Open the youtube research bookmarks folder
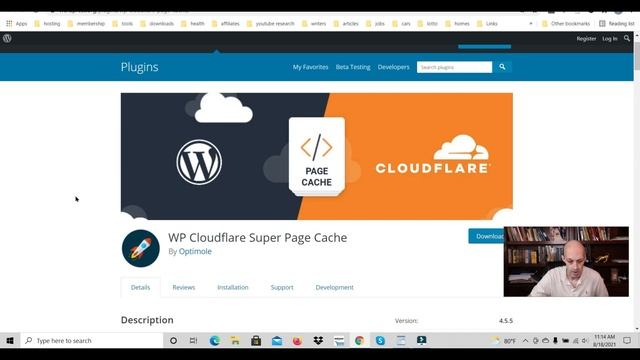This screenshot has width=640, height=360. point(271,24)
